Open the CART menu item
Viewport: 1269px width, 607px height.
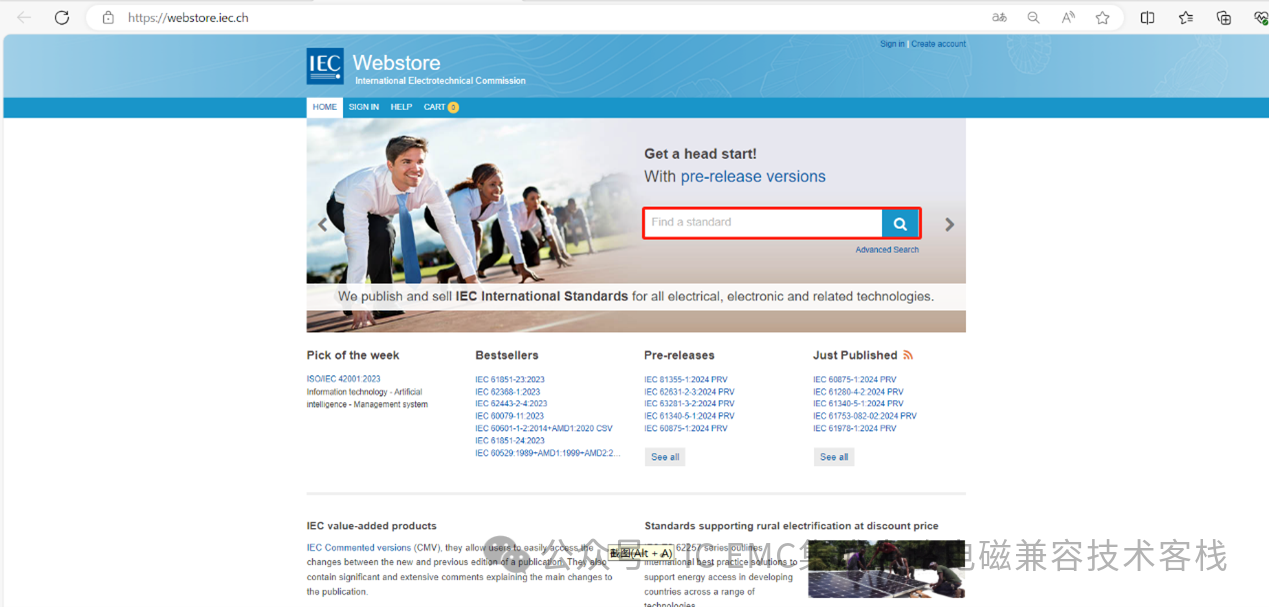(x=434, y=107)
